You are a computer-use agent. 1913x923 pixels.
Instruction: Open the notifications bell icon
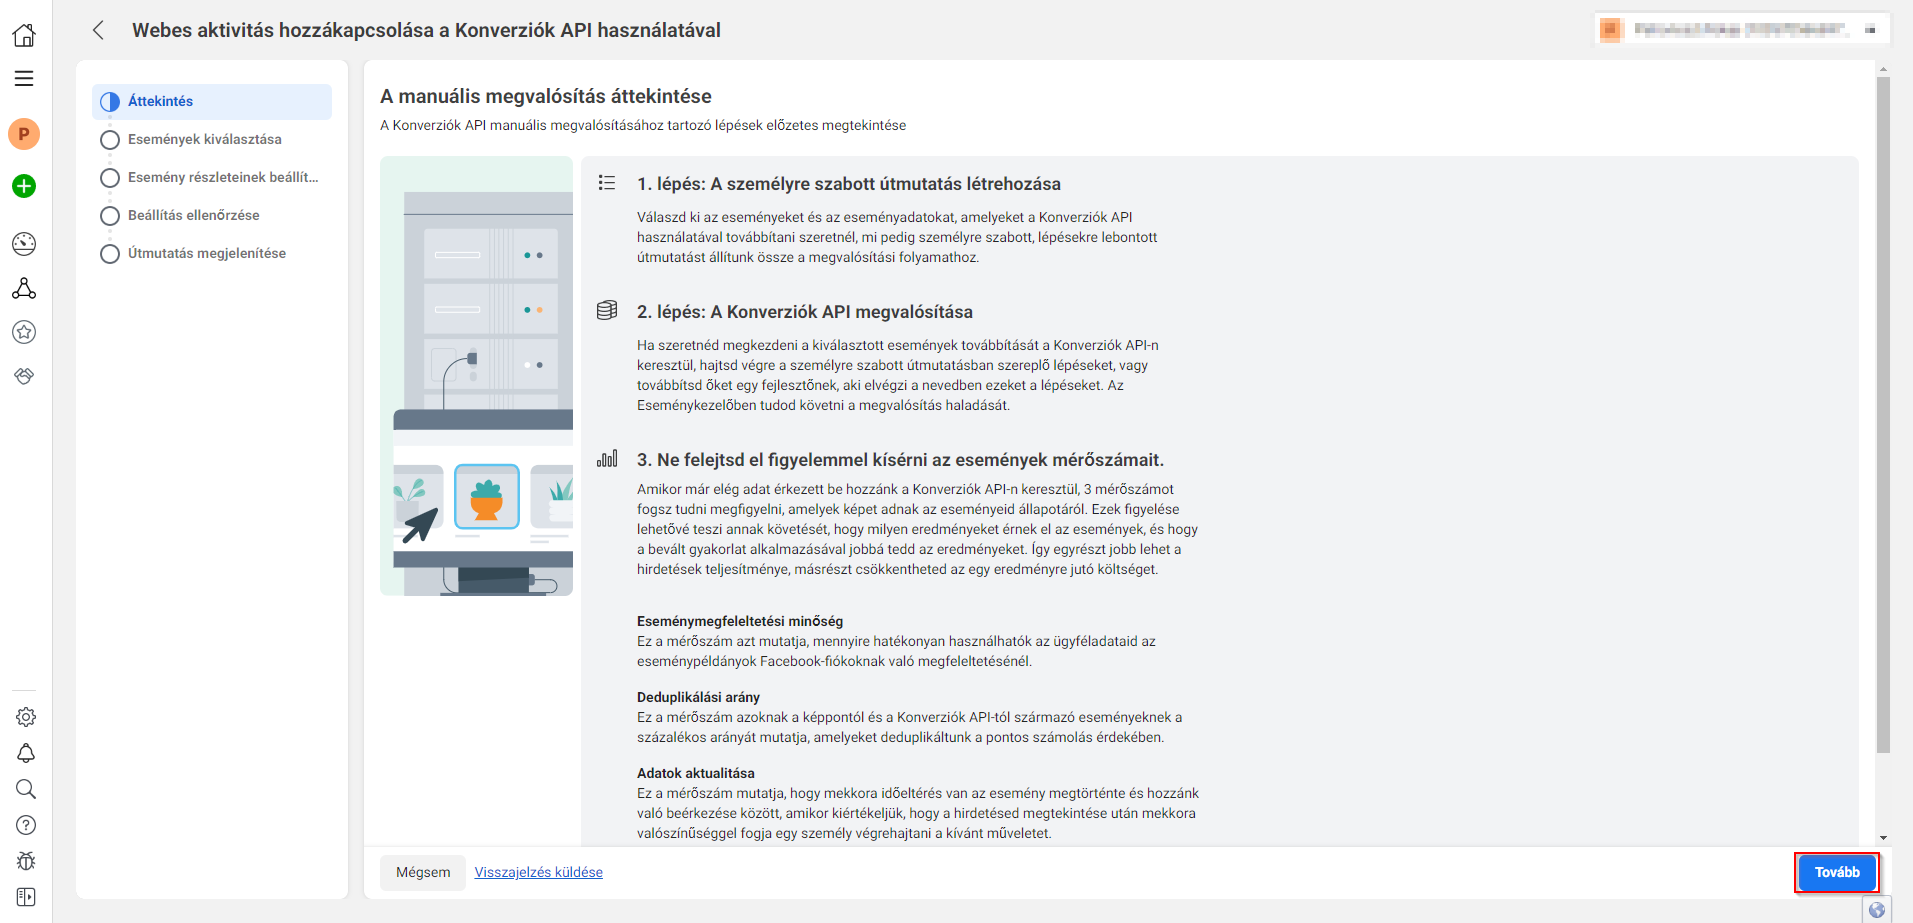click(x=26, y=753)
